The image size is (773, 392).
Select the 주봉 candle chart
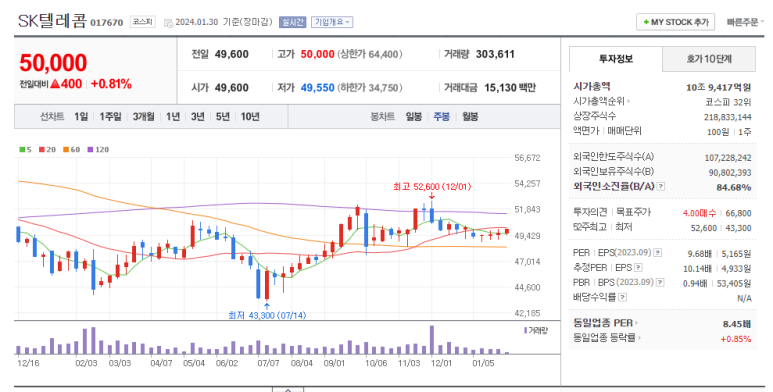(442, 117)
